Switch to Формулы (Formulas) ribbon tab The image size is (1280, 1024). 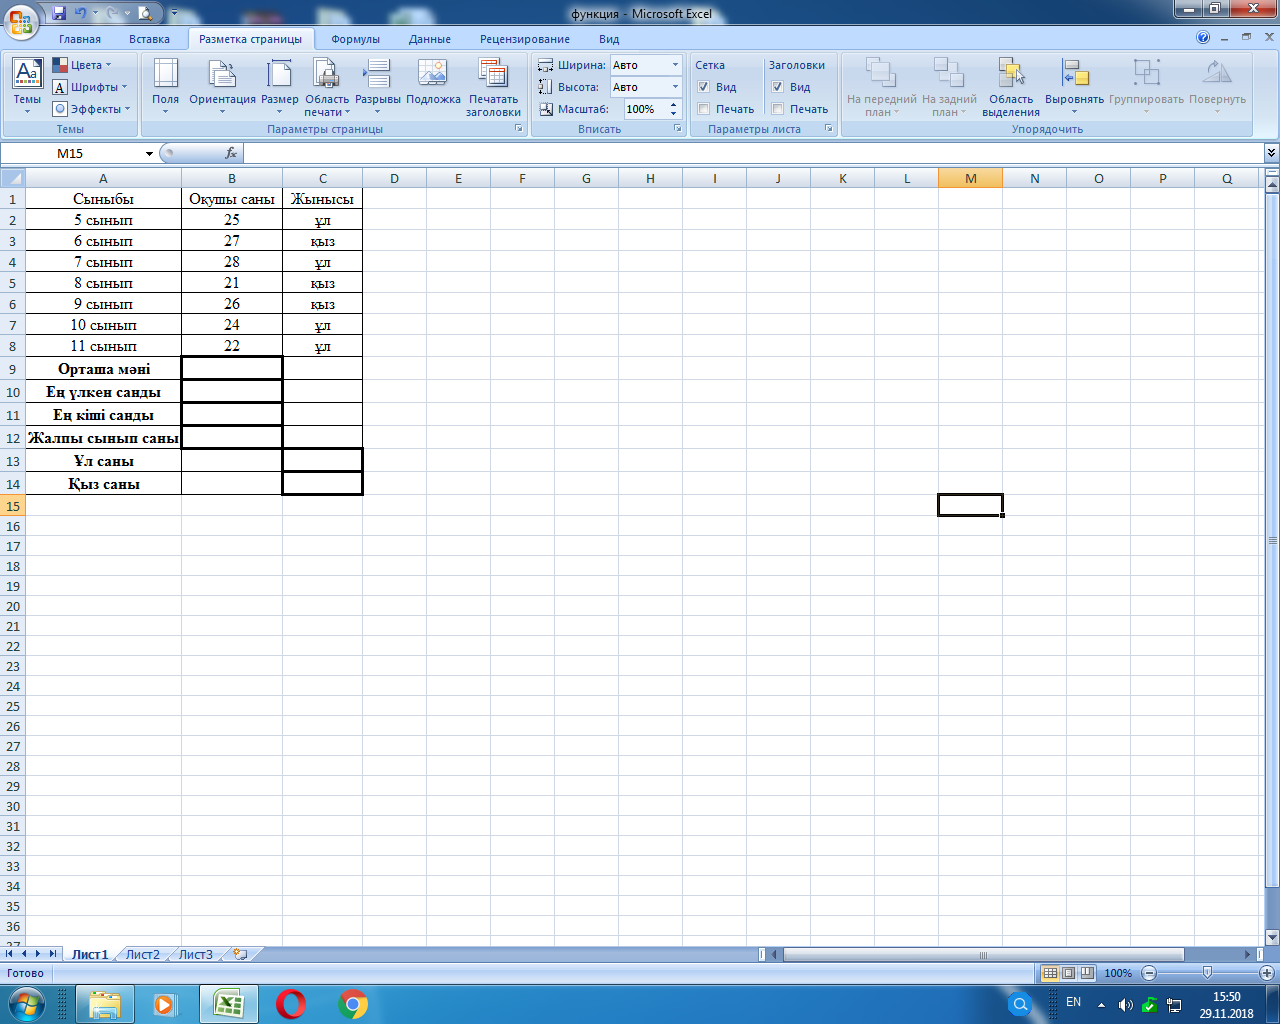point(356,39)
